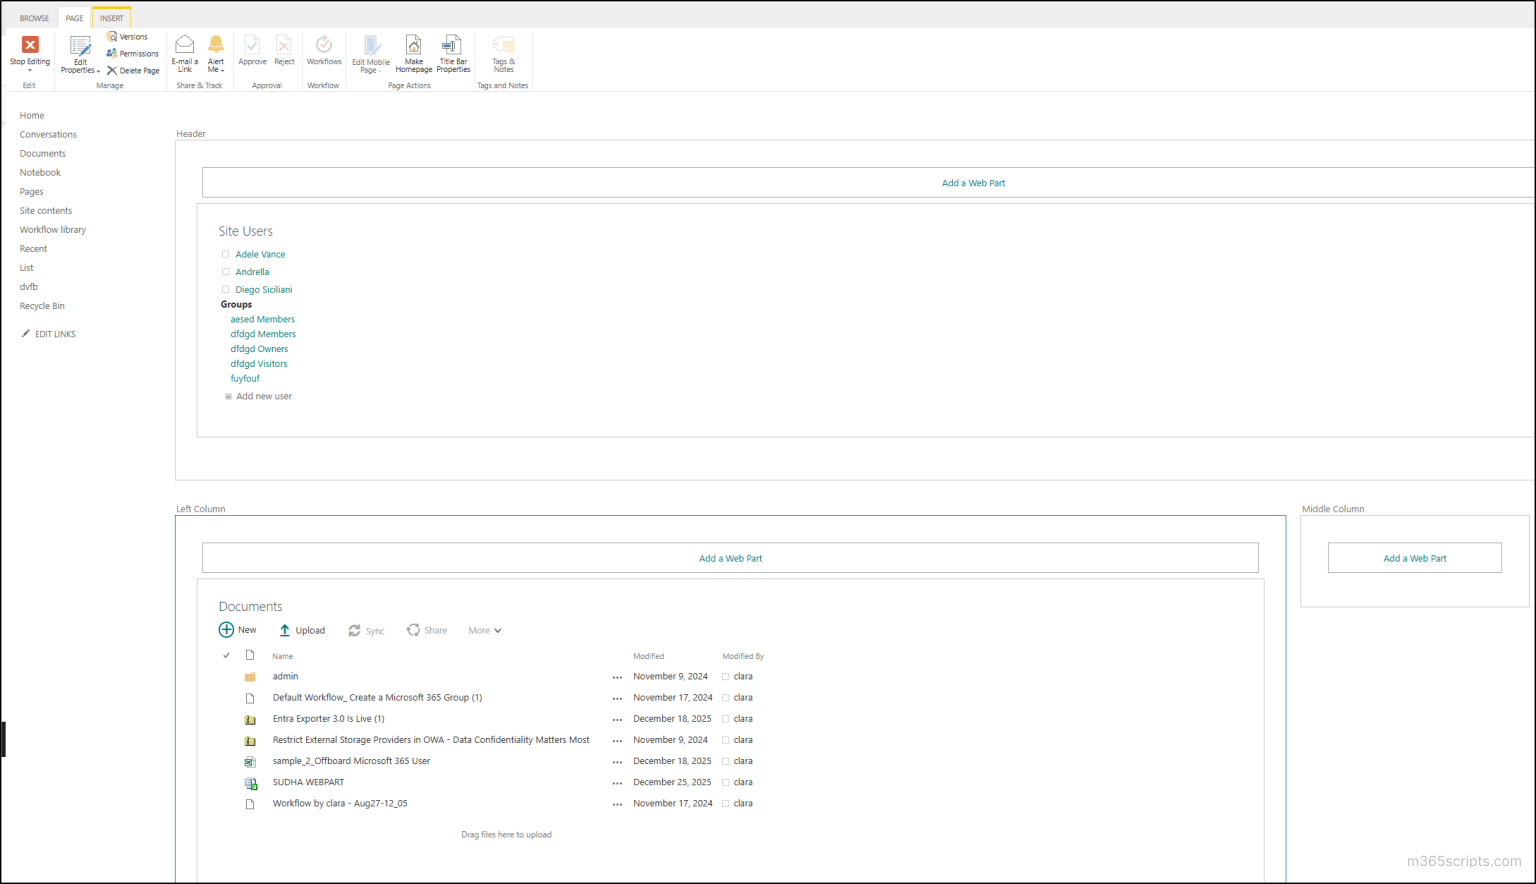Check the Adele Vance checkbox

[225, 253]
